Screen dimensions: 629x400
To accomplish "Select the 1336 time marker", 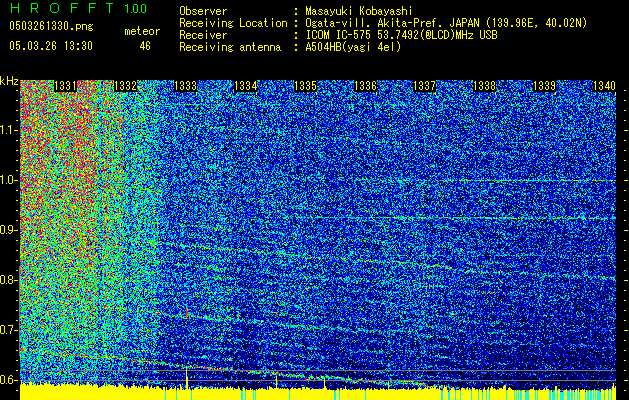I will [365, 86].
